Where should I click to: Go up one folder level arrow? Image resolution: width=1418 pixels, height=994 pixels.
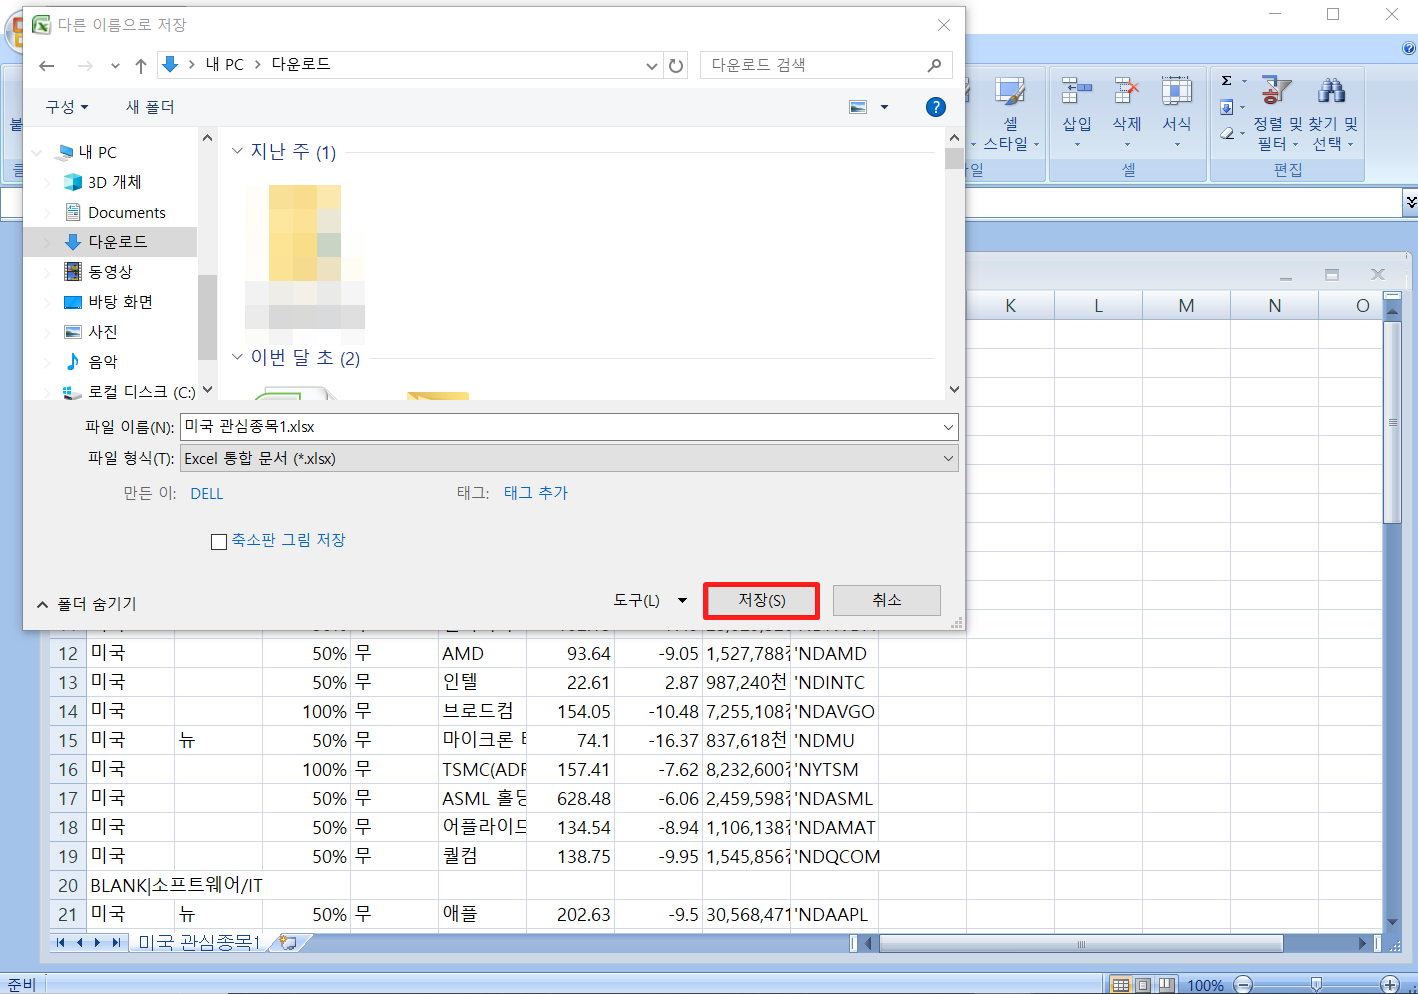[141, 66]
